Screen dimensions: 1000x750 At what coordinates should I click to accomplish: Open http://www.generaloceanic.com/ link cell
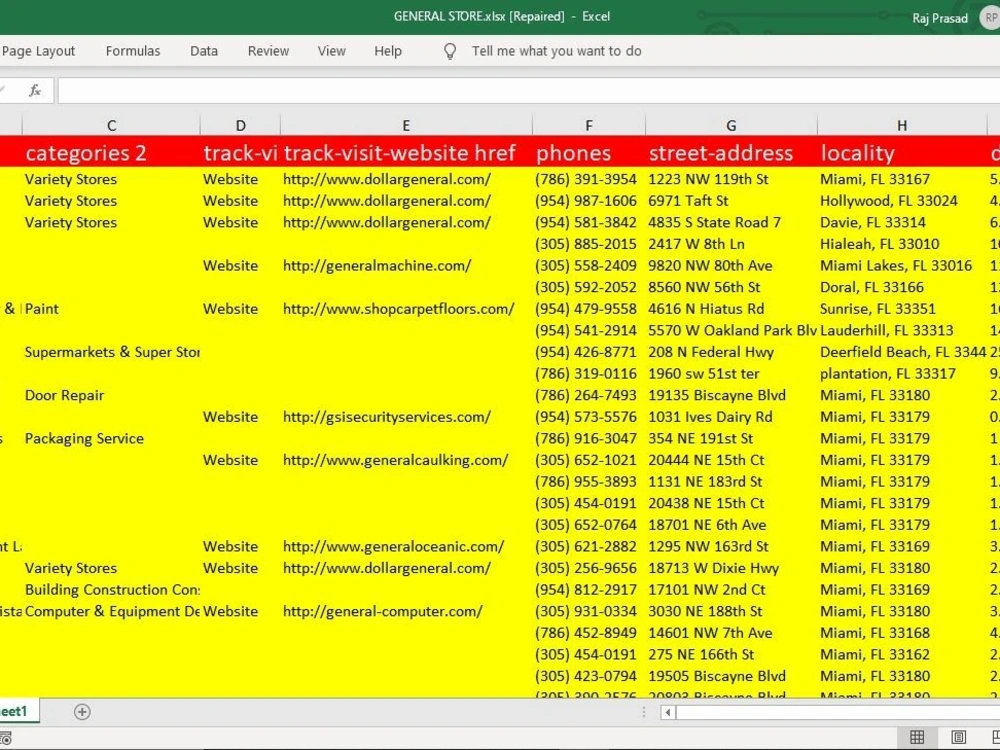[x=406, y=547]
